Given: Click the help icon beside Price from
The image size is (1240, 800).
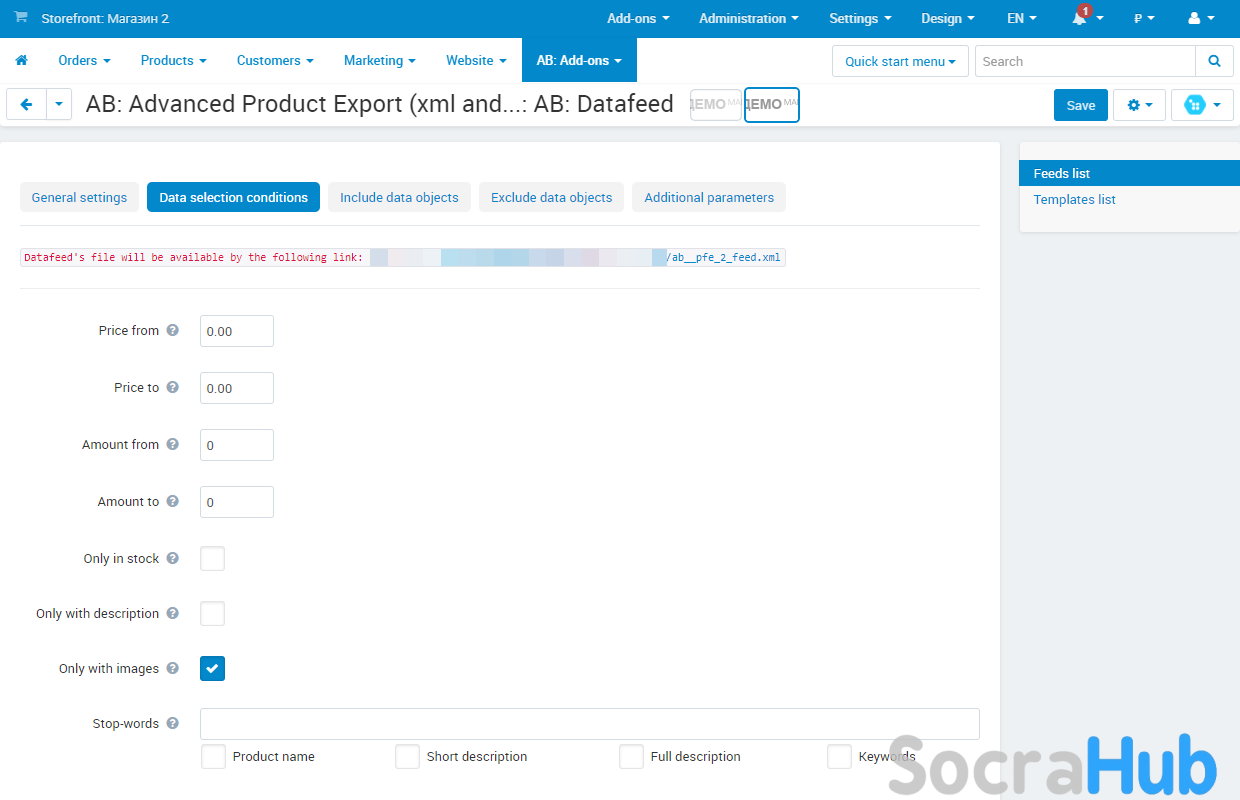Looking at the screenshot, I should tap(172, 330).
